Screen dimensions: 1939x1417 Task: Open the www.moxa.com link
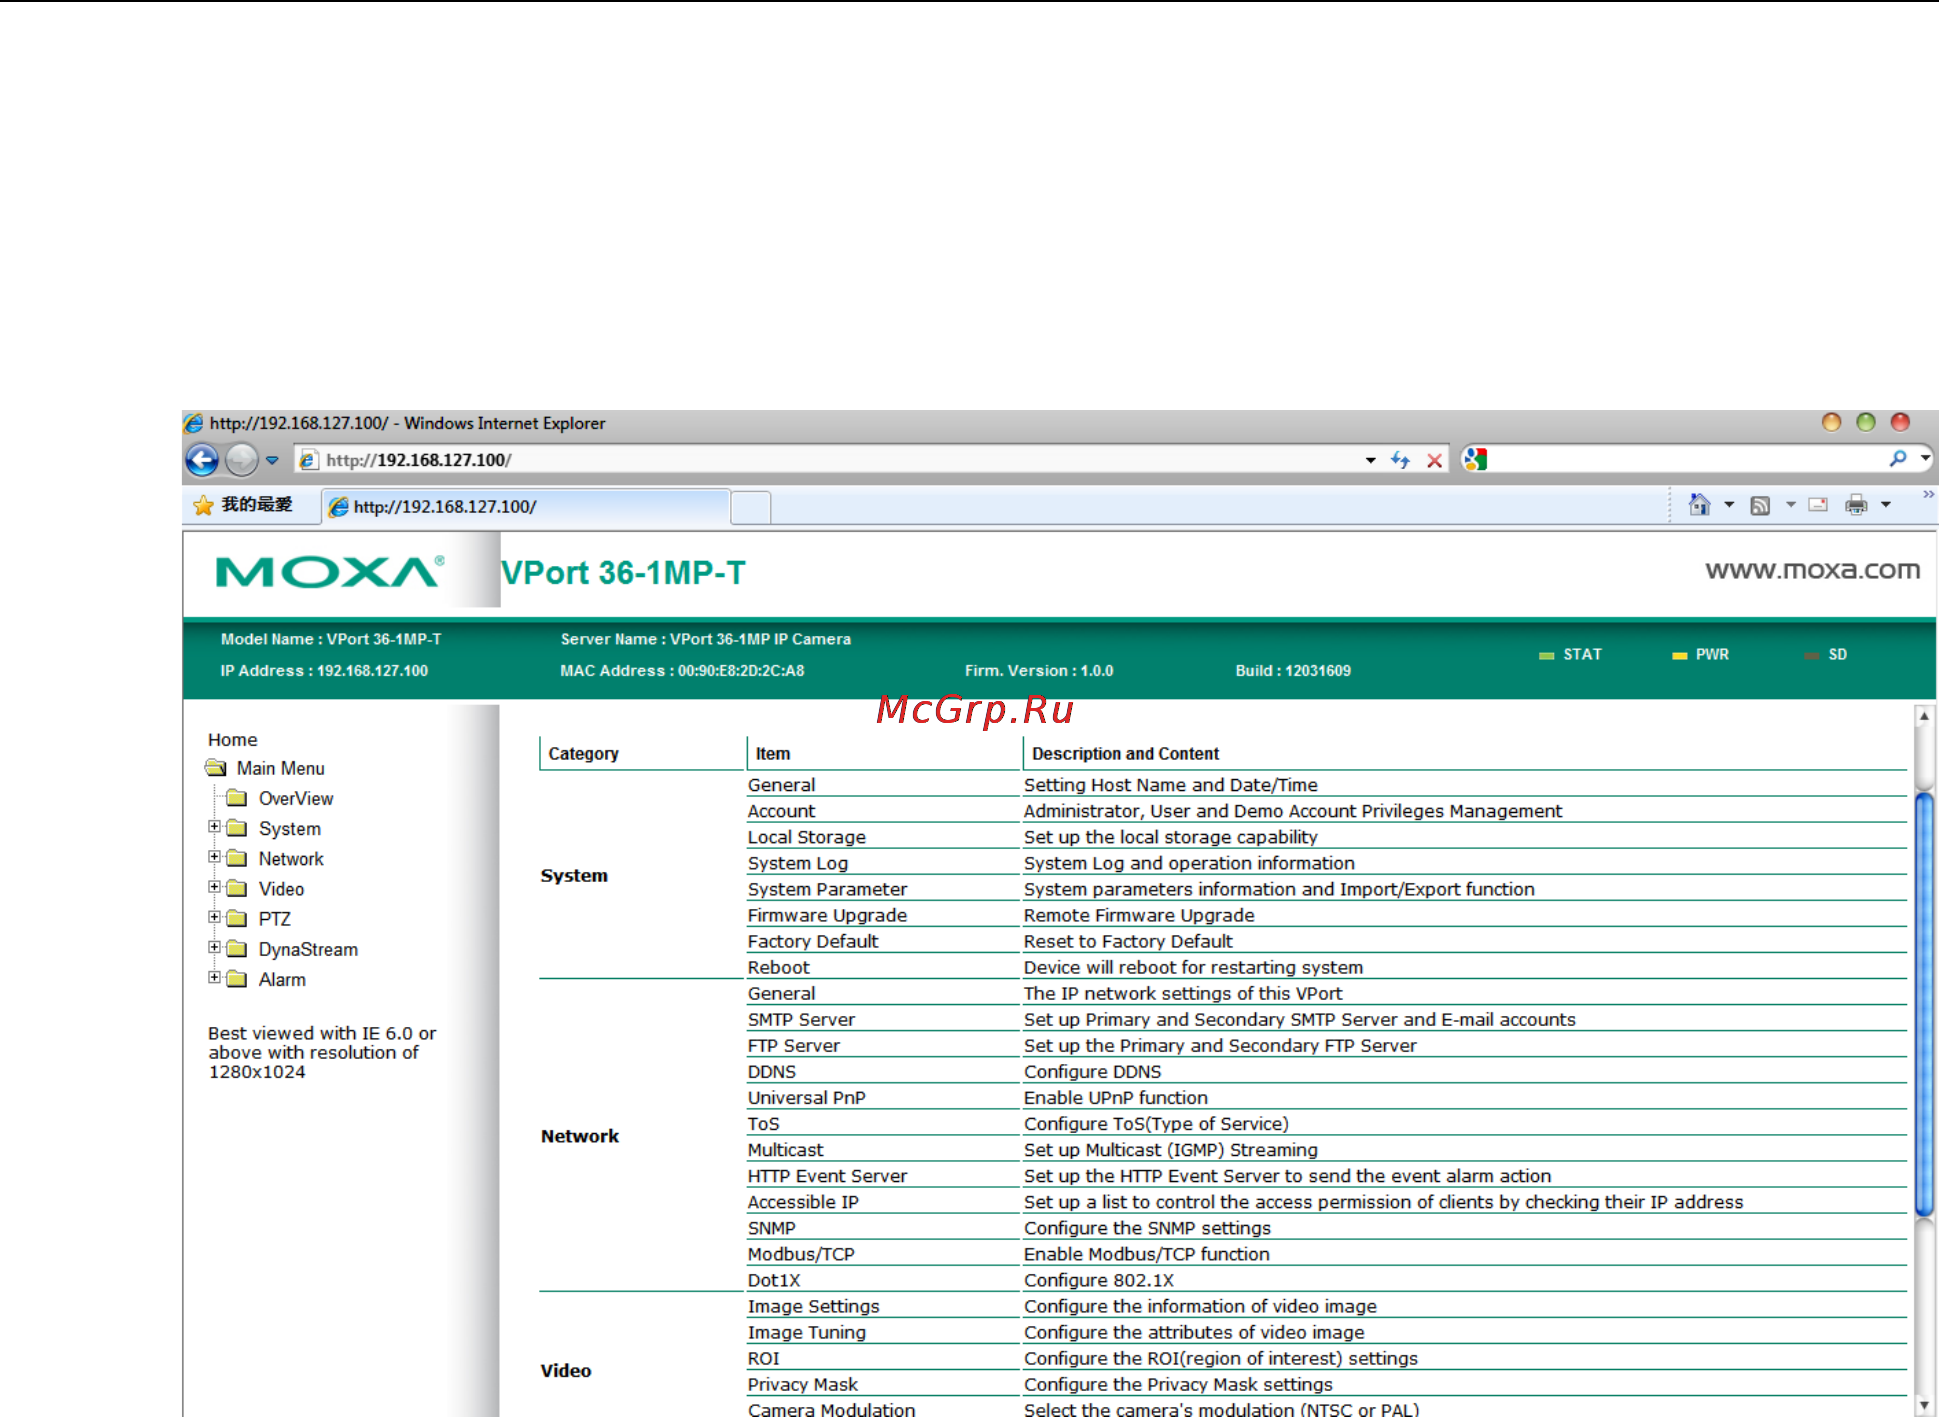1812,570
